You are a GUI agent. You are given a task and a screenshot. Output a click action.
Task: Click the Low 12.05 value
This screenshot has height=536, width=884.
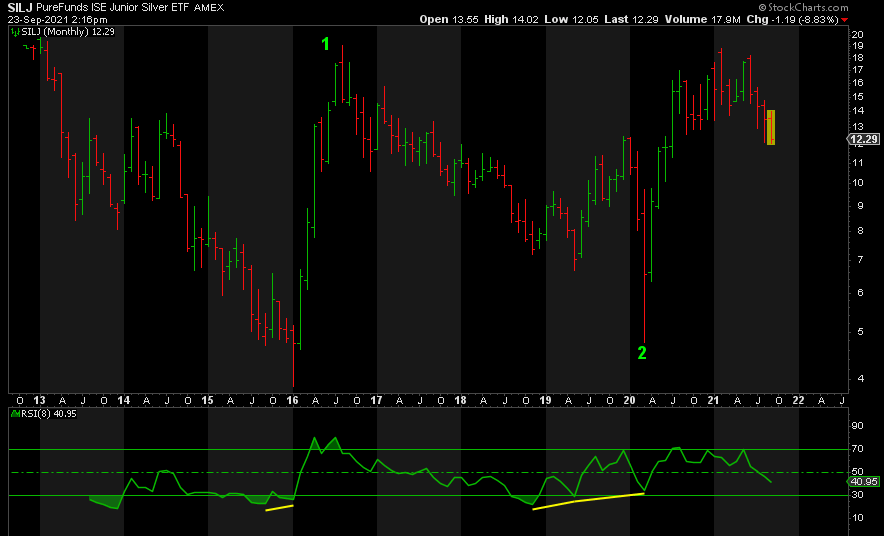pos(571,19)
